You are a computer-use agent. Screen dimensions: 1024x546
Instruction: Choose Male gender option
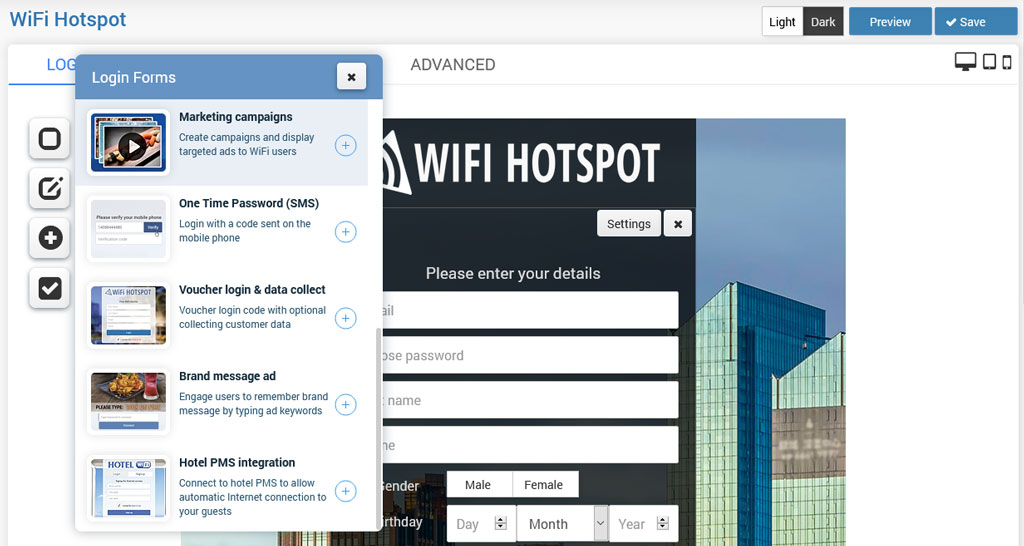[478, 485]
